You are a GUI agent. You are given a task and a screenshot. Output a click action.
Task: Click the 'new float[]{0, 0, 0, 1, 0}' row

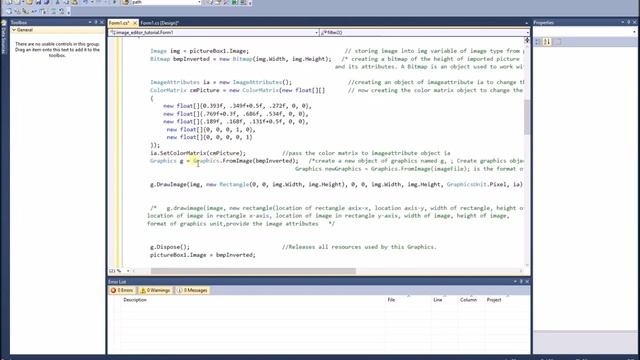point(211,130)
